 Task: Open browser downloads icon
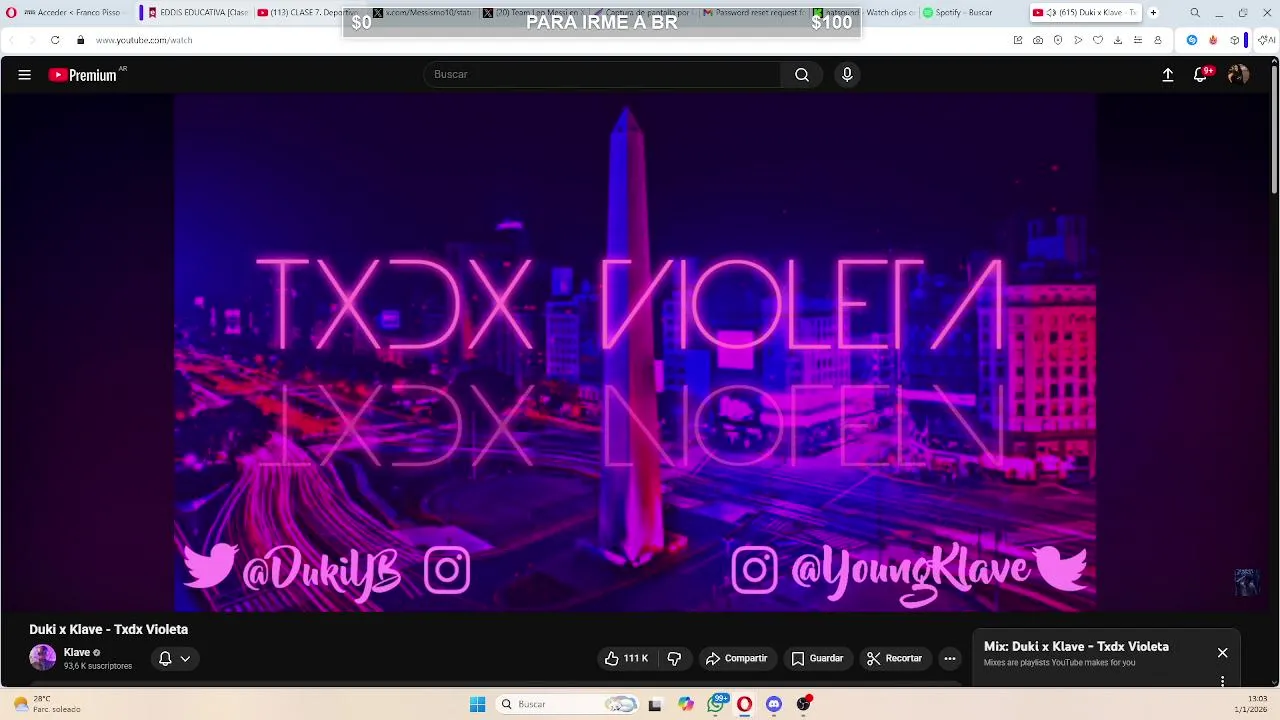pos(1118,40)
